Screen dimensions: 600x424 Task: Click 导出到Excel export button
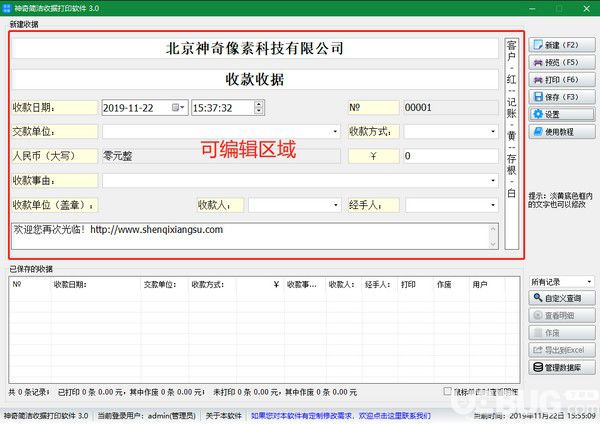[562, 350]
